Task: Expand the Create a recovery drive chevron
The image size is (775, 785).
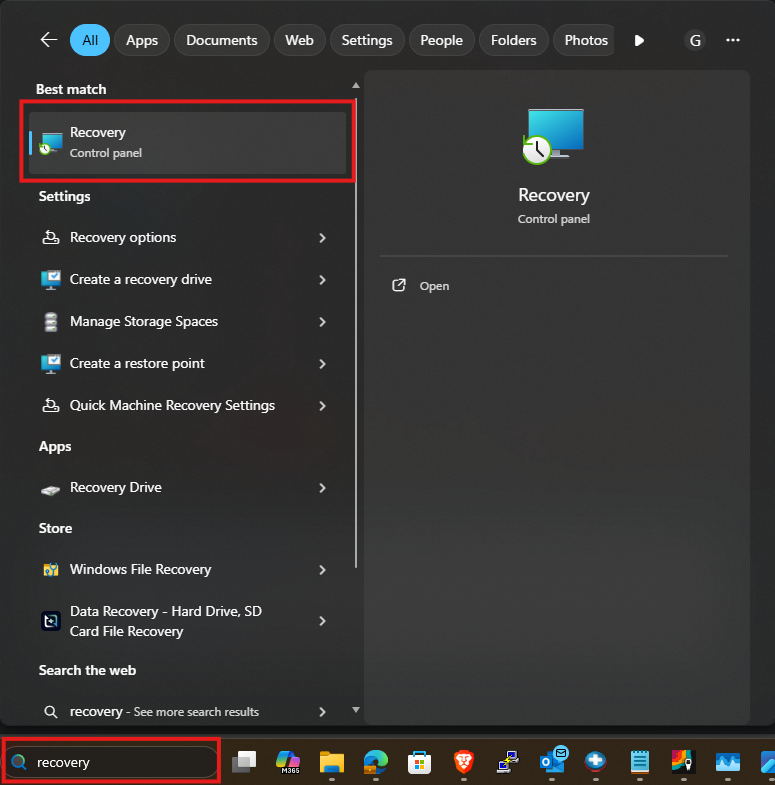Action: 322,280
